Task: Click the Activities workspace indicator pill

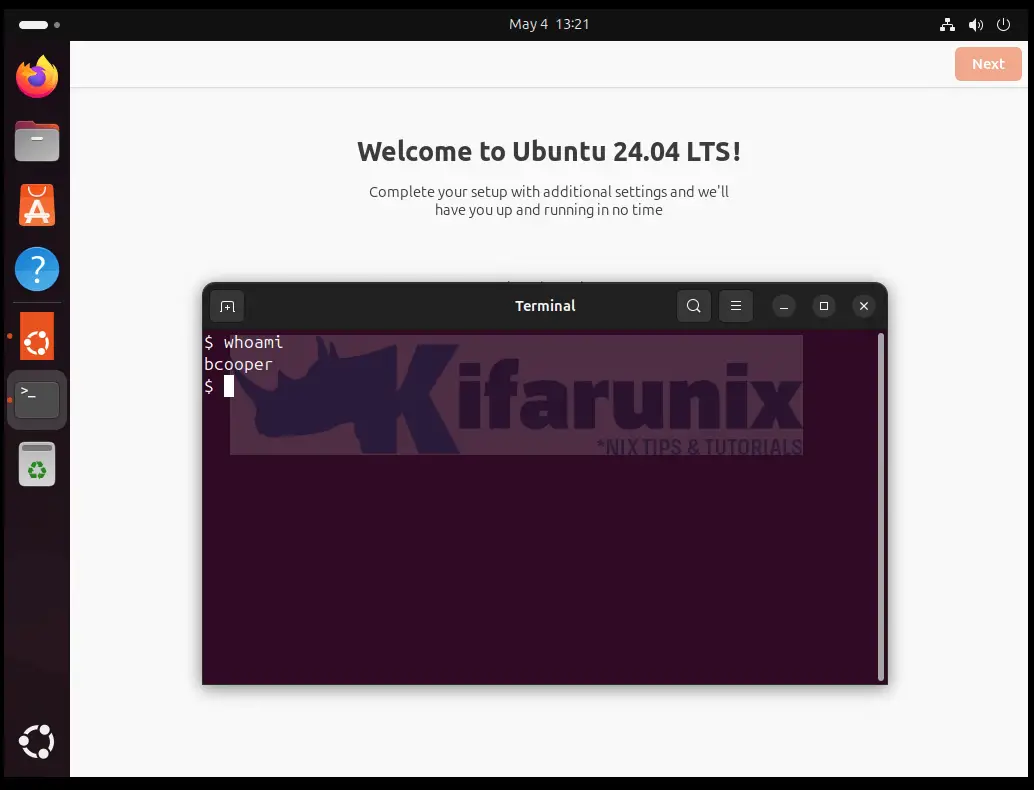Action: point(34,24)
